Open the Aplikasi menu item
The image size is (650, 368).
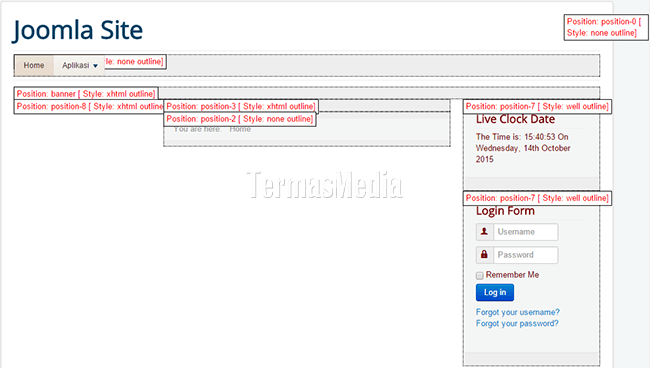coord(79,65)
